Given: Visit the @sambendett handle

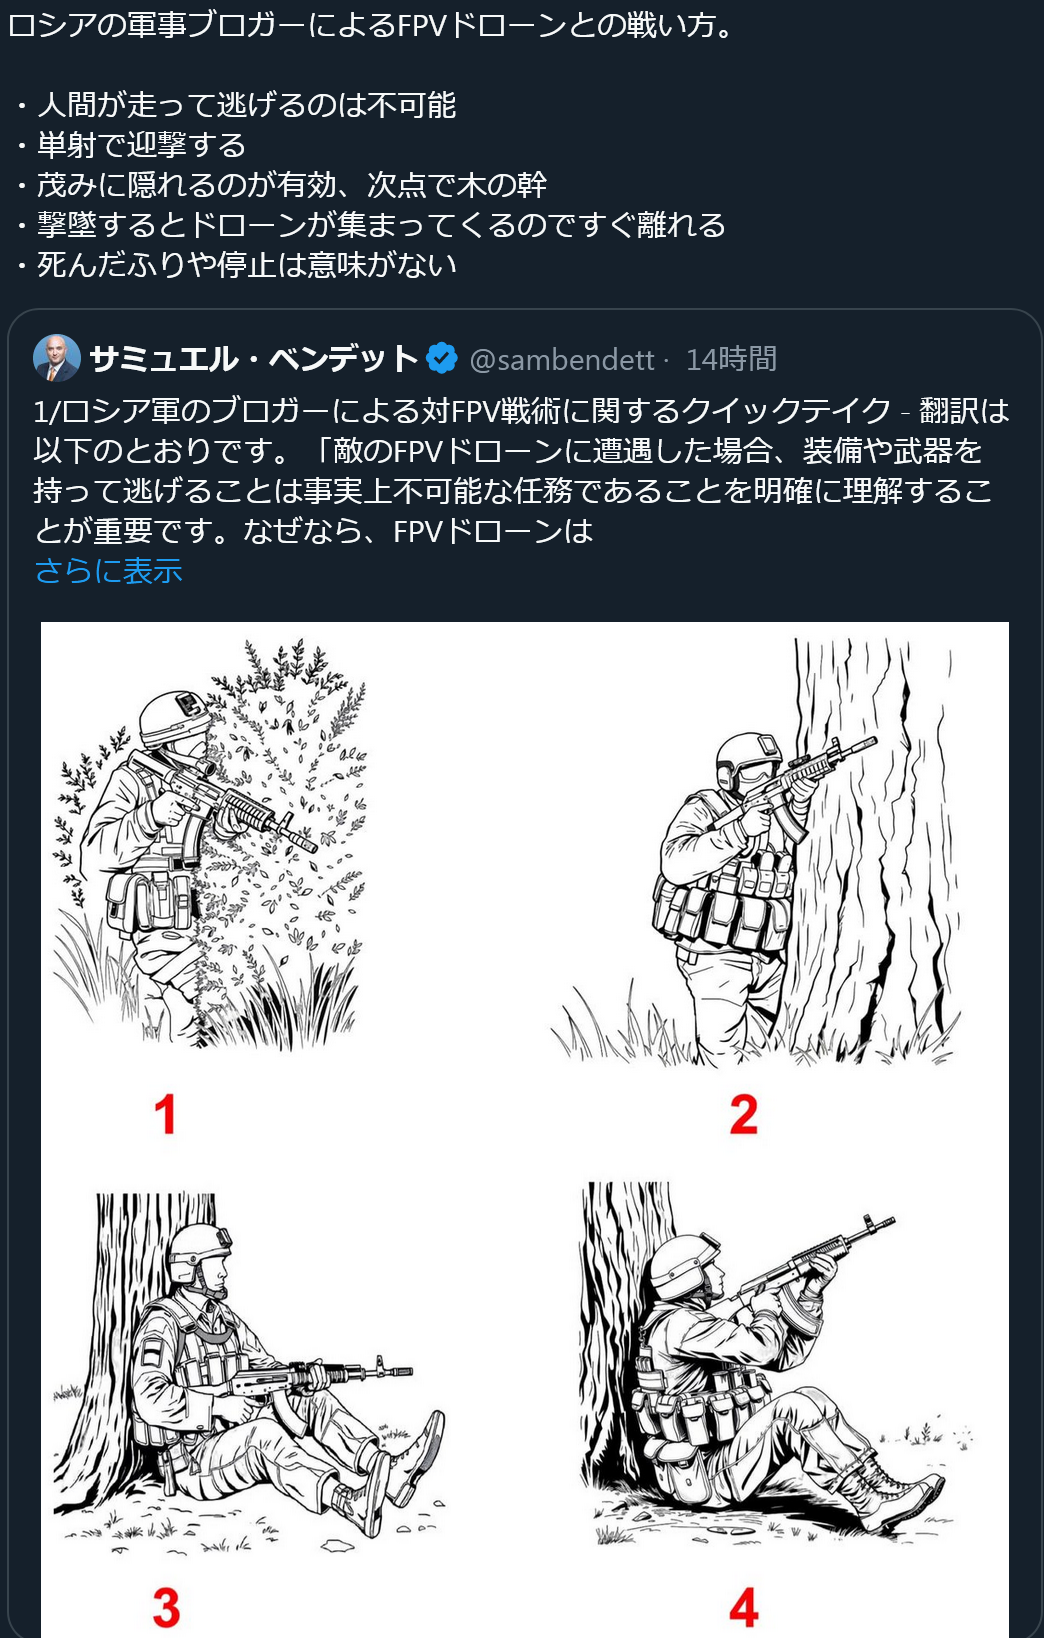Looking at the screenshot, I should tap(562, 359).
